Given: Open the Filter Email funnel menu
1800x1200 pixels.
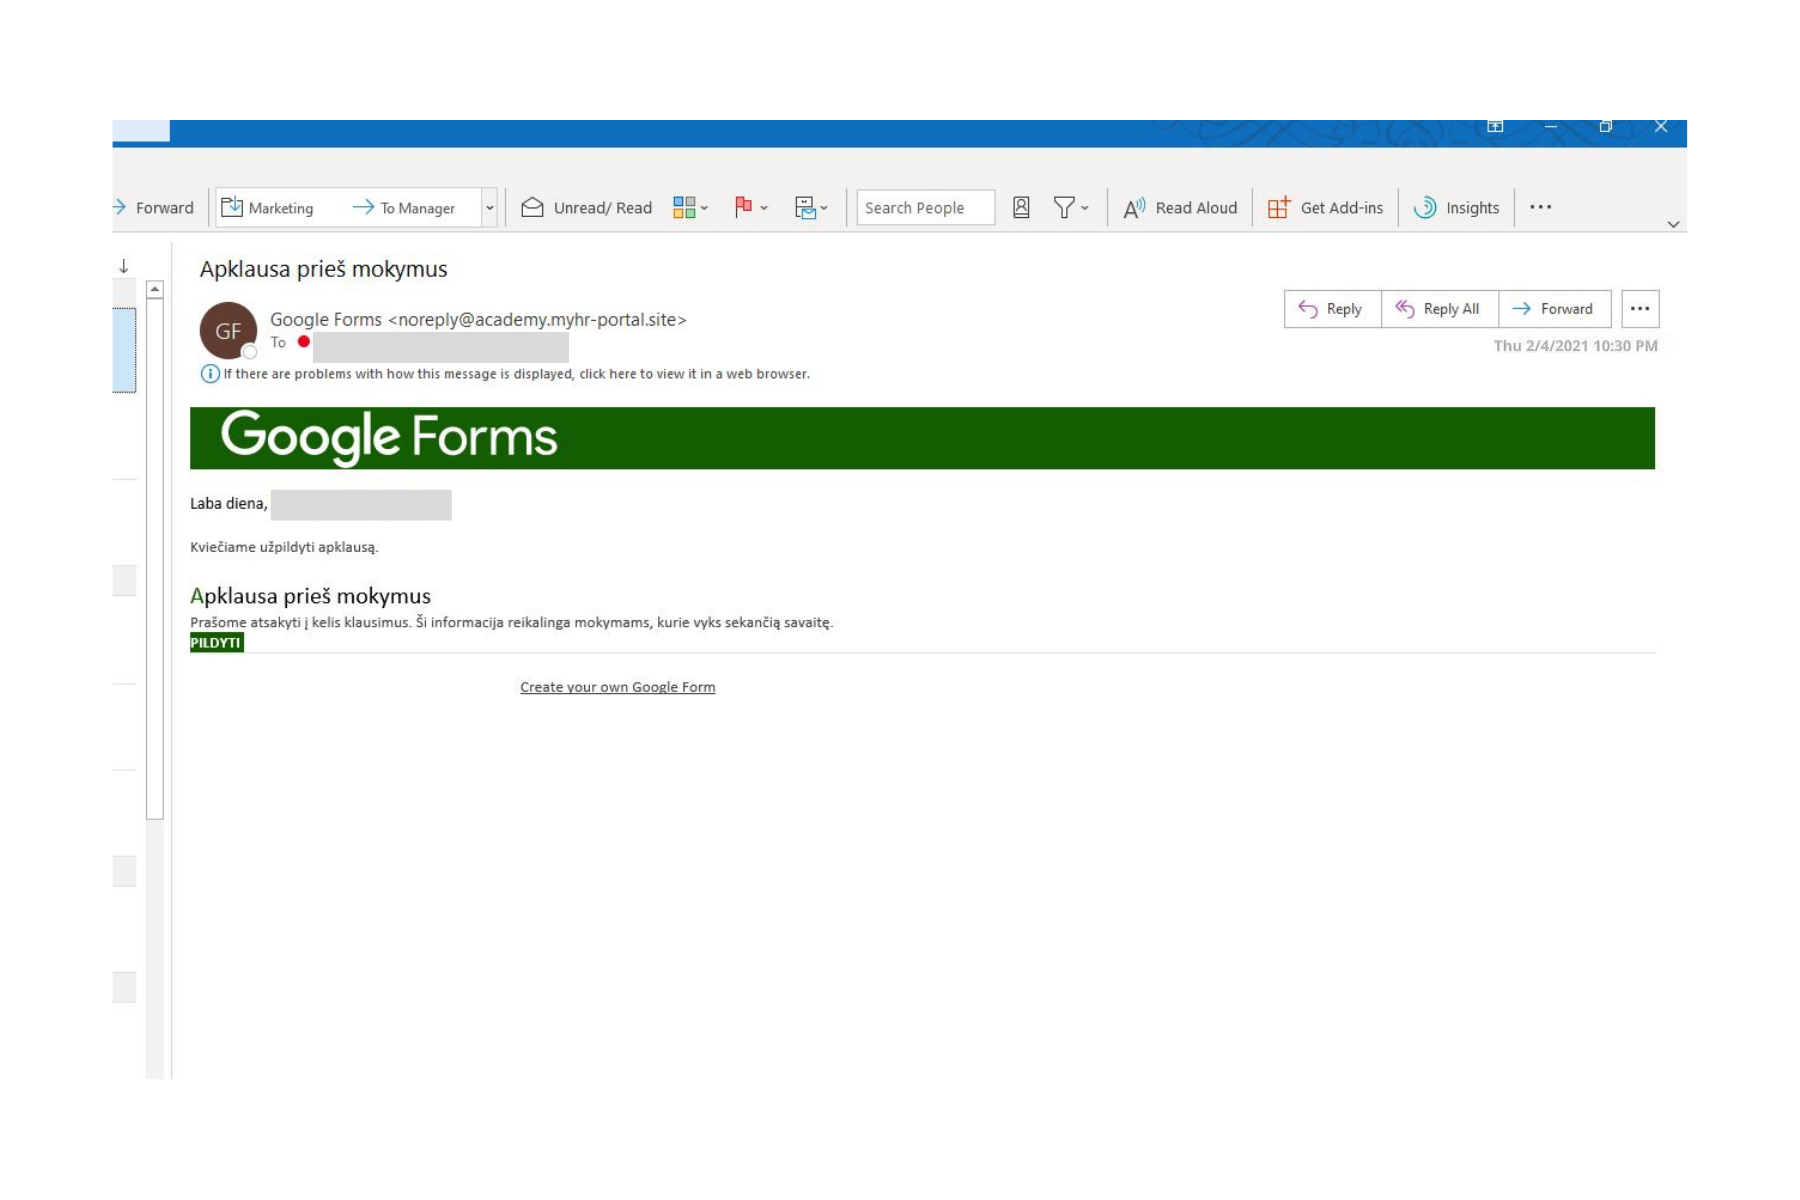Looking at the screenshot, I should 1070,208.
